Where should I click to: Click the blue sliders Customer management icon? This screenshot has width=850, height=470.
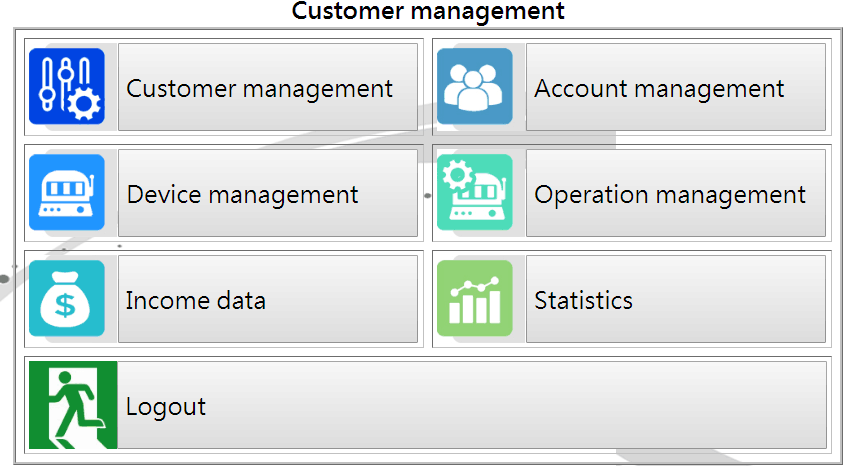pyautogui.click(x=67, y=86)
